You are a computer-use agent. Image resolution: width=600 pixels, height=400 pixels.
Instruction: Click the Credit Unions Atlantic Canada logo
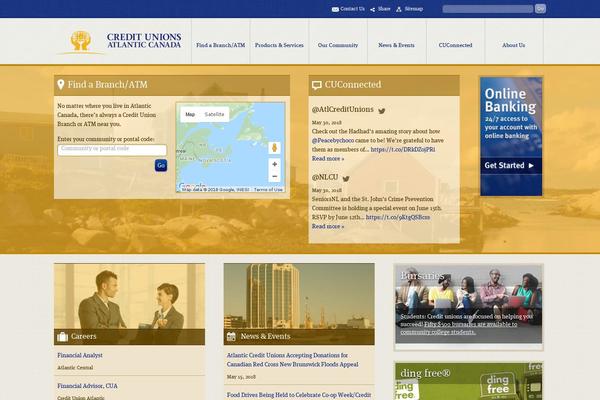click(118, 42)
